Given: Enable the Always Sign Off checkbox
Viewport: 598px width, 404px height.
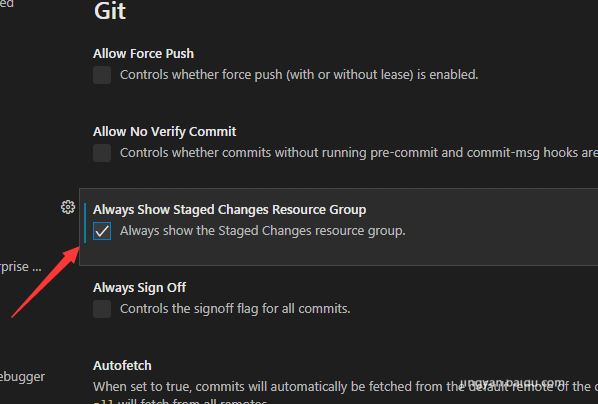Looking at the screenshot, I should (x=102, y=309).
